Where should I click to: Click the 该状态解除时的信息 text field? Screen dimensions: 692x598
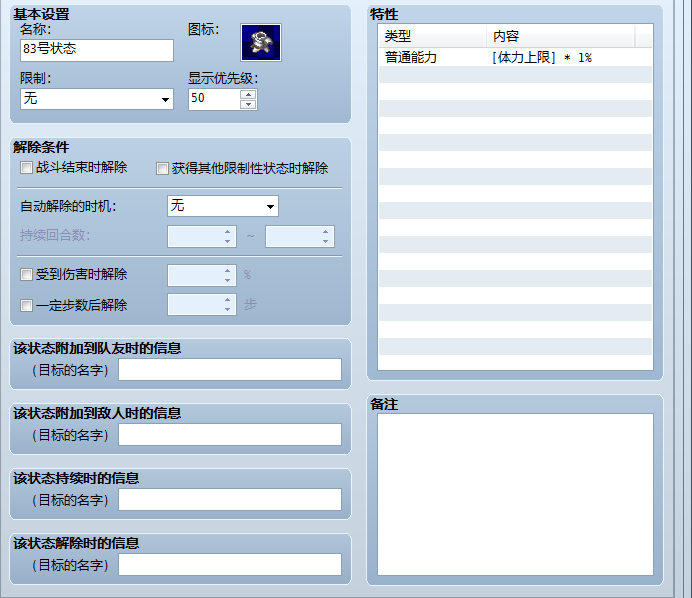tap(230, 564)
